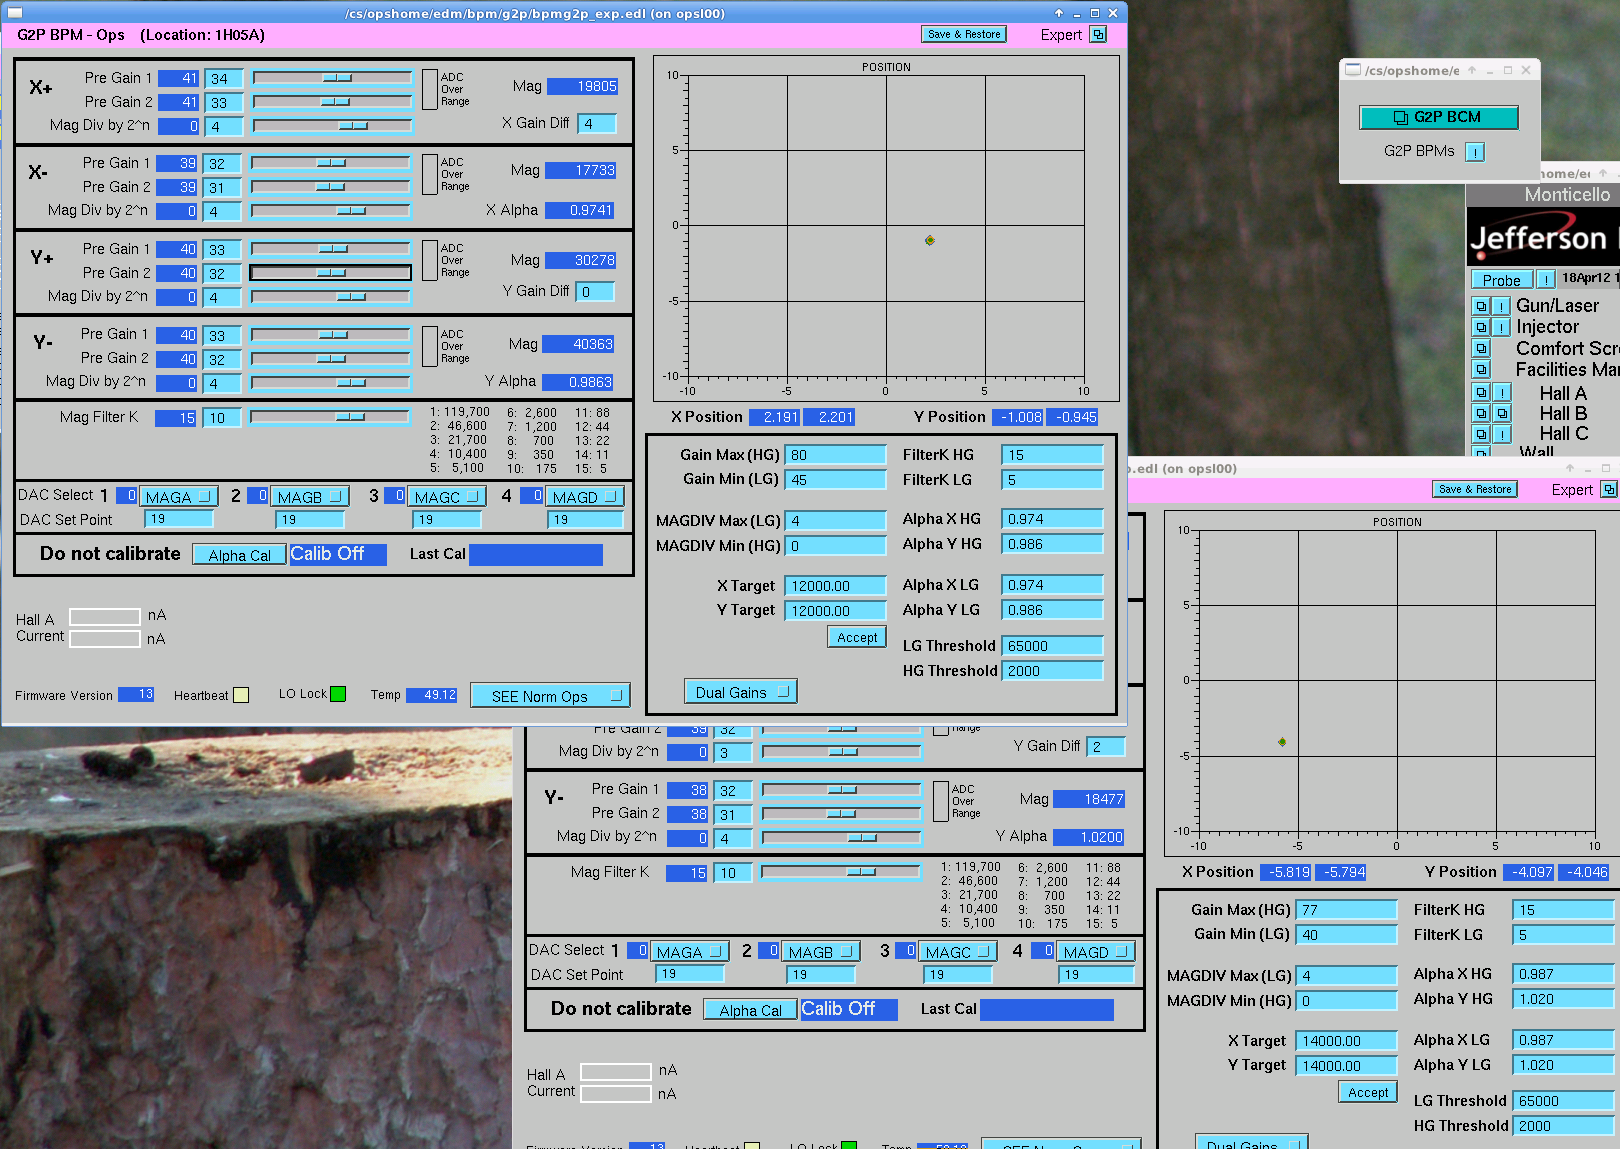Viewport: 1620px width, 1149px height.
Task: Click the green LO Lock indicator in front window
Action: coord(338,694)
